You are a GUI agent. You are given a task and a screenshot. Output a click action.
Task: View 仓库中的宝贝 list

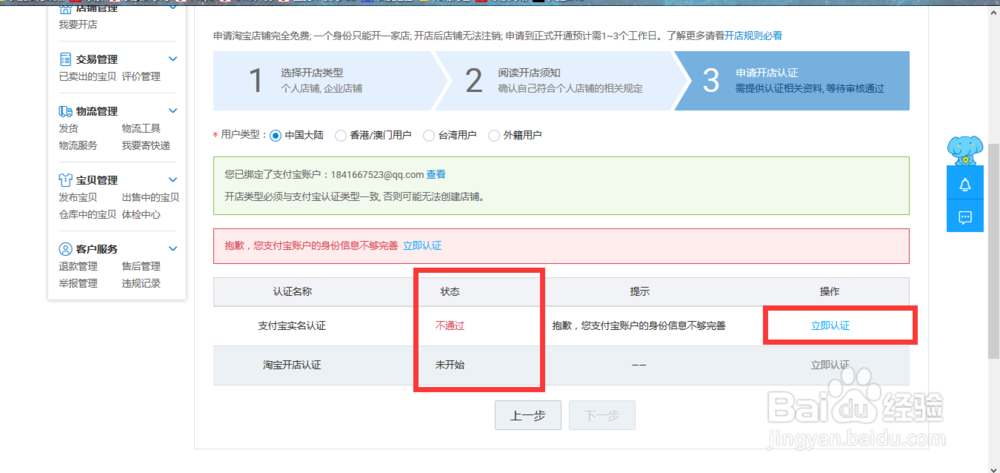(x=87, y=215)
